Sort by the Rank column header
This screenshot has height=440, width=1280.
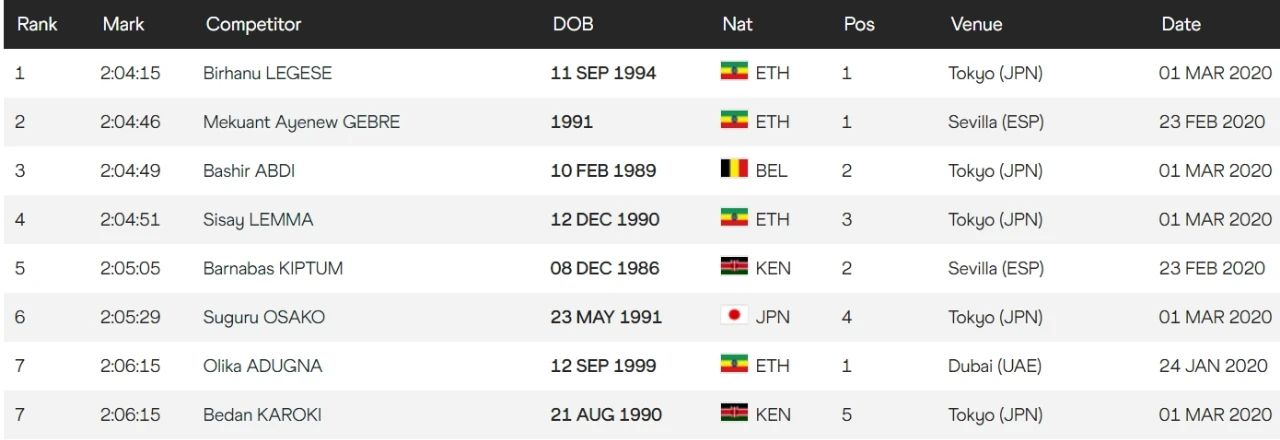pyautogui.click(x=36, y=24)
